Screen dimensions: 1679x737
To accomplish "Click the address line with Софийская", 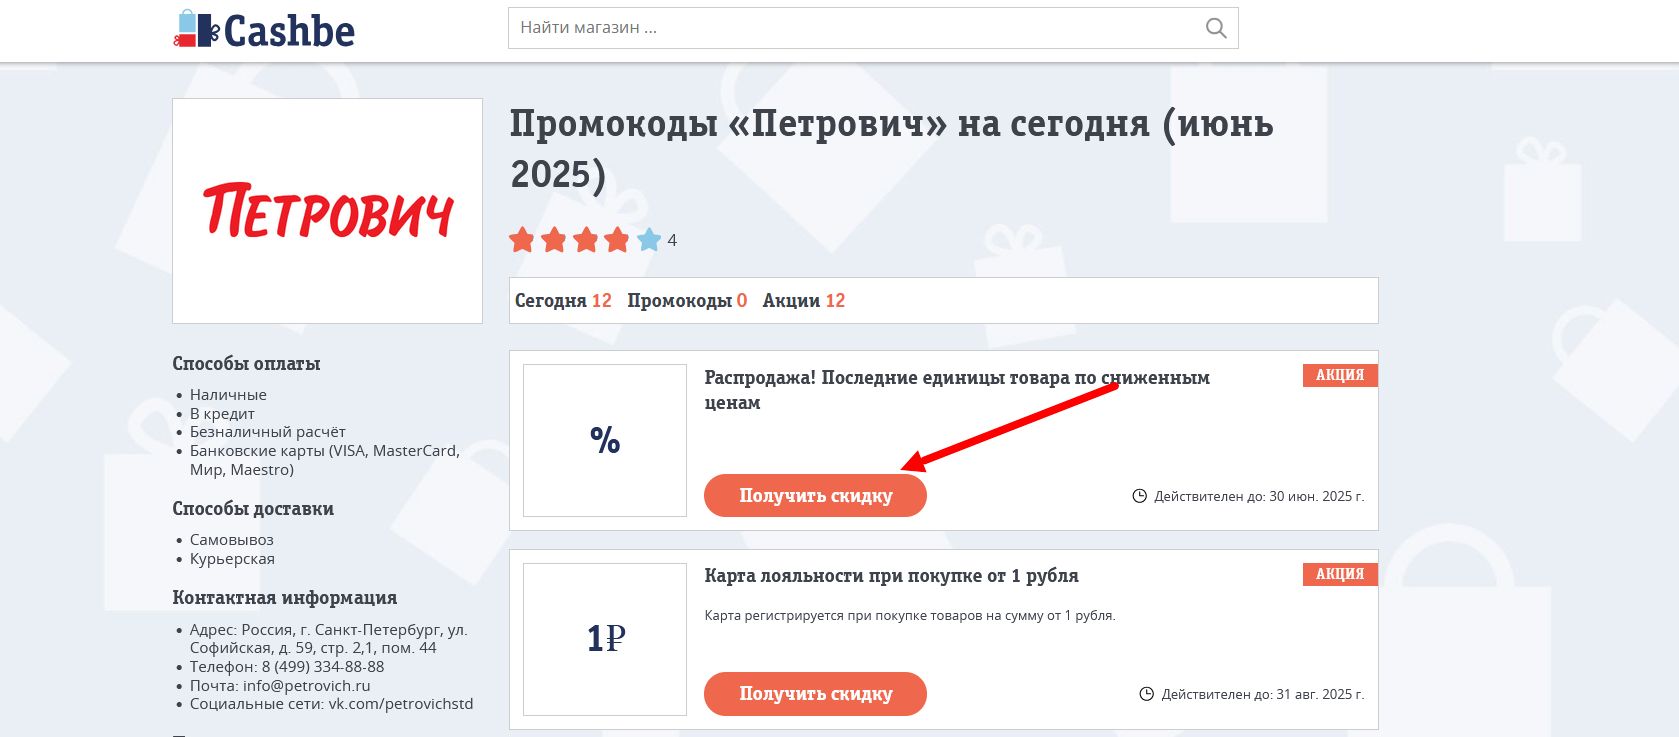I will click(x=329, y=639).
